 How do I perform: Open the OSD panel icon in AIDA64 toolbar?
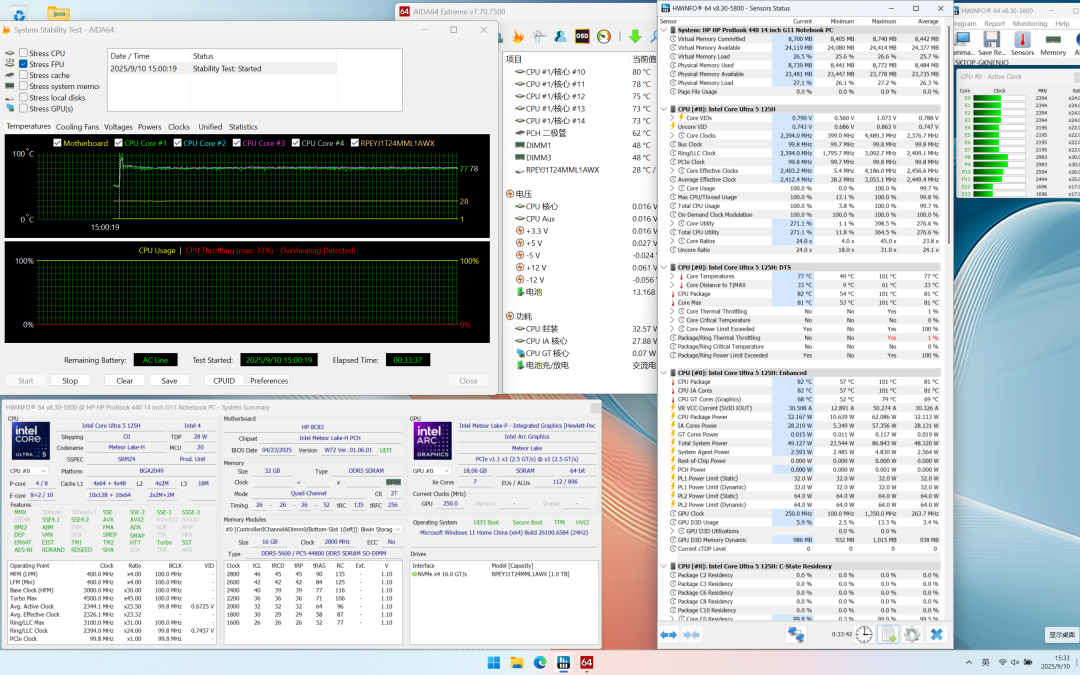pyautogui.click(x=582, y=37)
